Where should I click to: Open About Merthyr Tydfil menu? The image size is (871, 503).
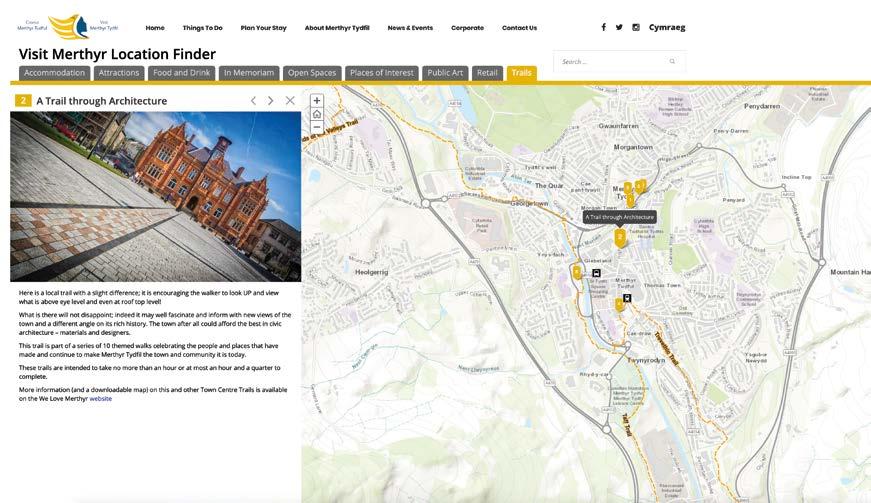337,28
